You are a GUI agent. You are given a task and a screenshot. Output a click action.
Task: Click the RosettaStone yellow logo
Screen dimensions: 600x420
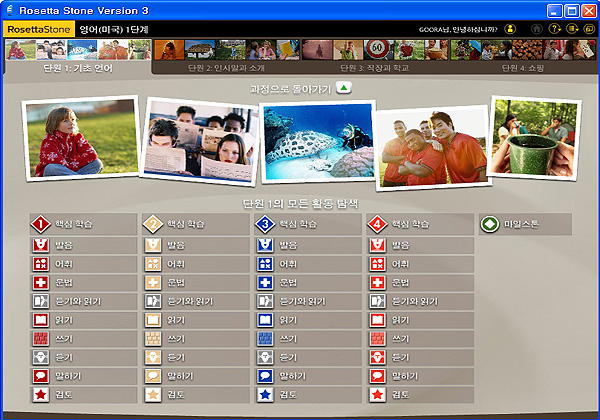coord(39,29)
